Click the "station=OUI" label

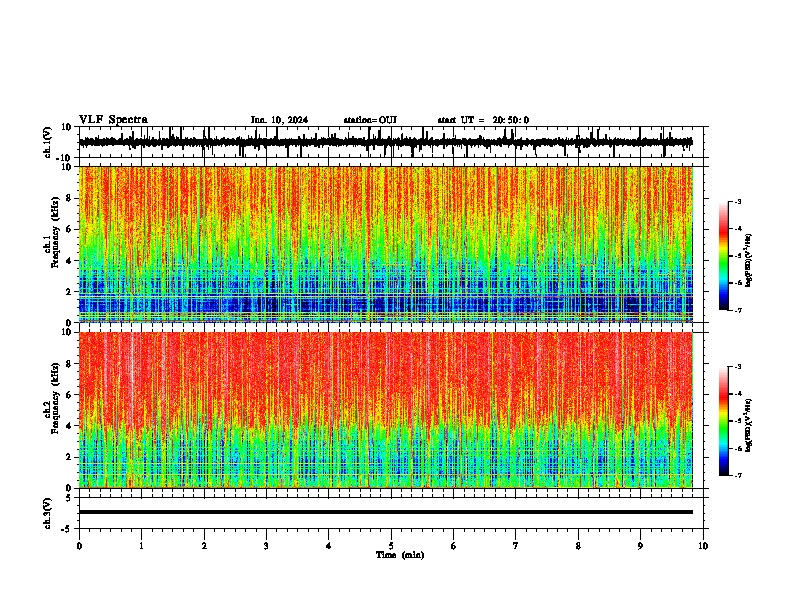pos(370,120)
